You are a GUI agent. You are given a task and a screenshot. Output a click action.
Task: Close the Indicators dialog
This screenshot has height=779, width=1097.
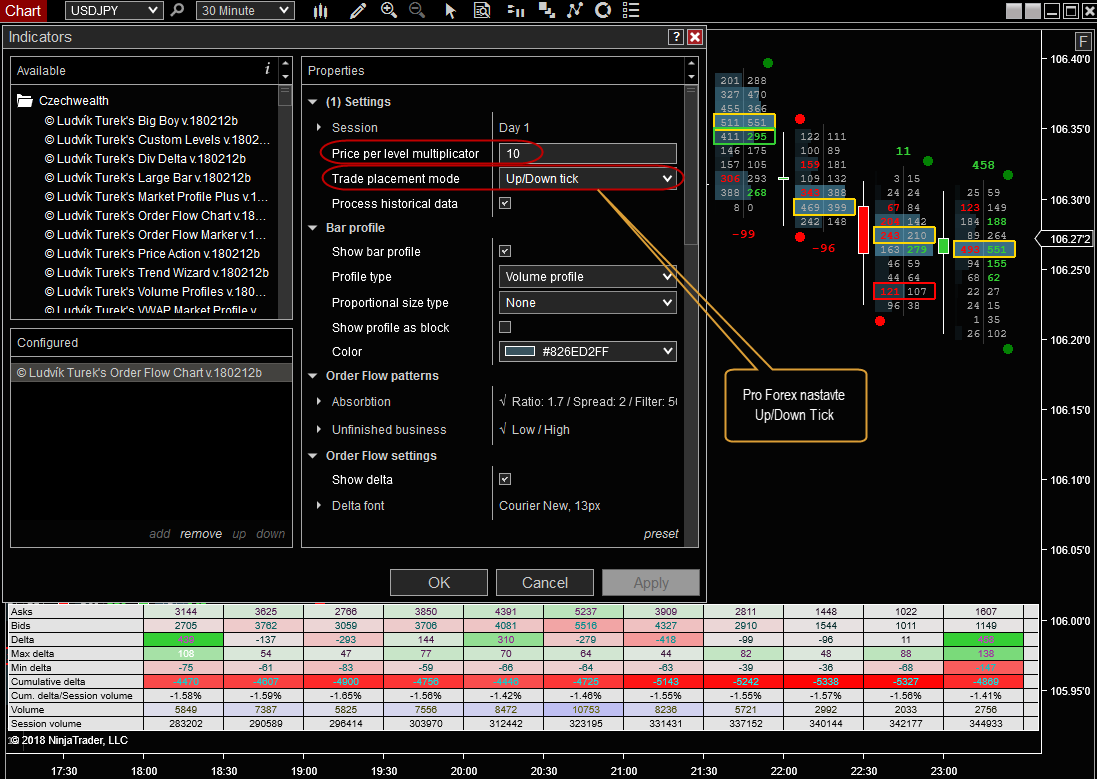[695, 37]
